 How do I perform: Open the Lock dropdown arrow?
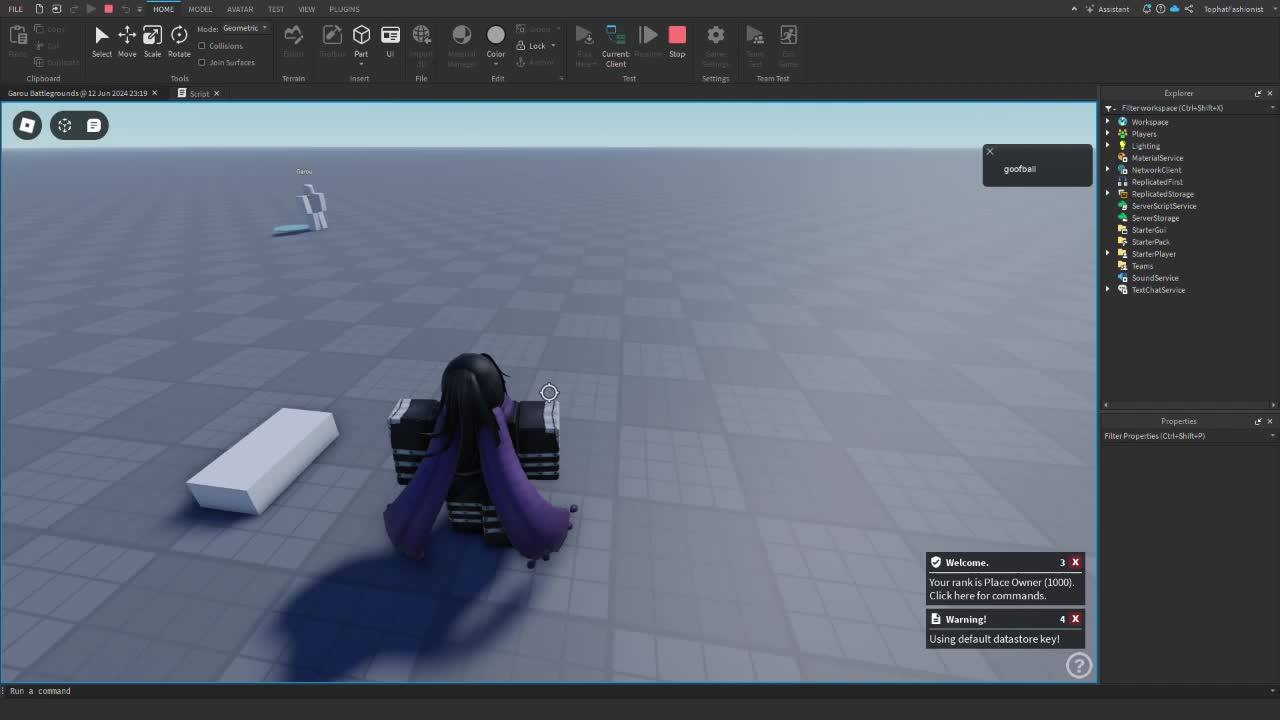553,46
